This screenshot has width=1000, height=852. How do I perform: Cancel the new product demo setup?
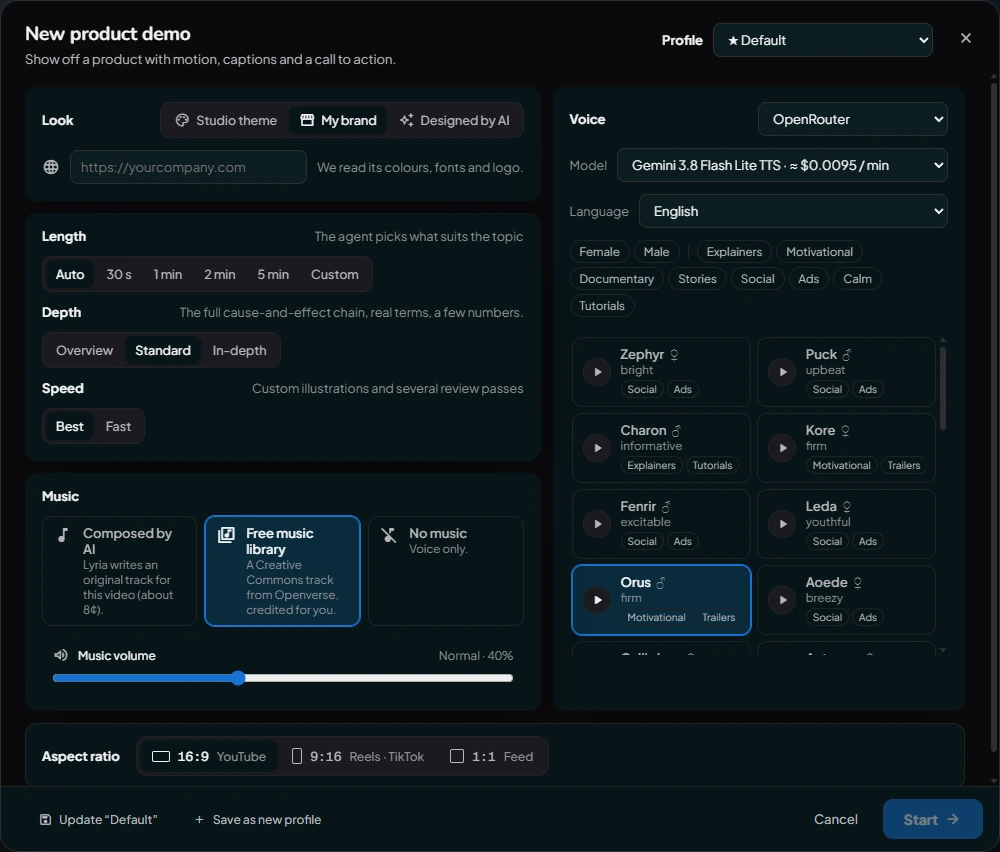835,819
